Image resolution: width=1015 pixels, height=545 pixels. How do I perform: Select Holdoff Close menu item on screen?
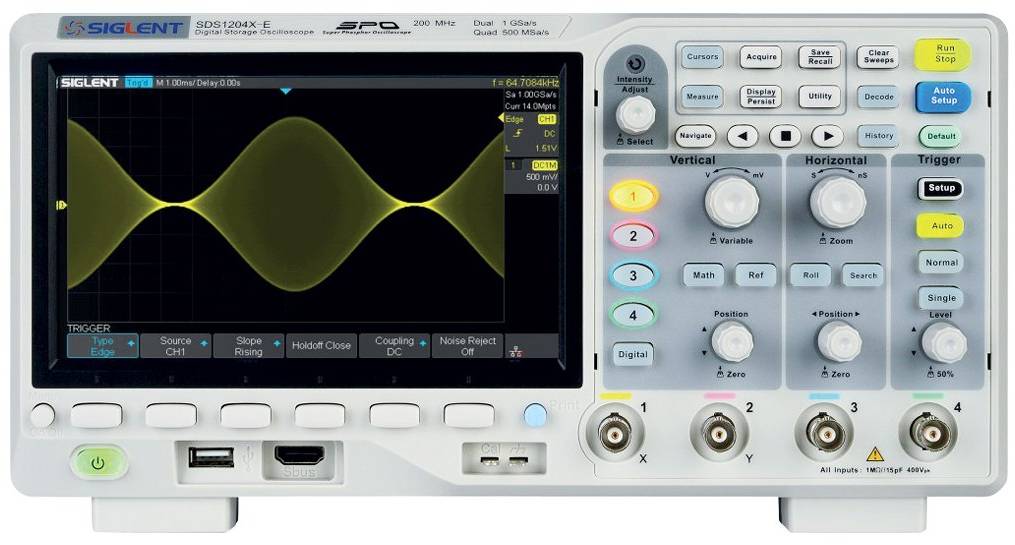pos(322,346)
